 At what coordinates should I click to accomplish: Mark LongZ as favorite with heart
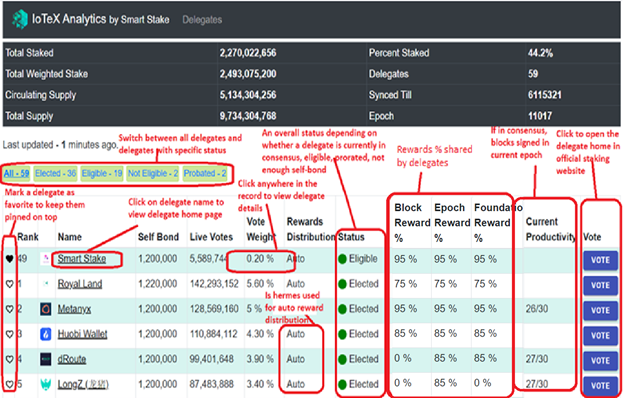(9, 384)
